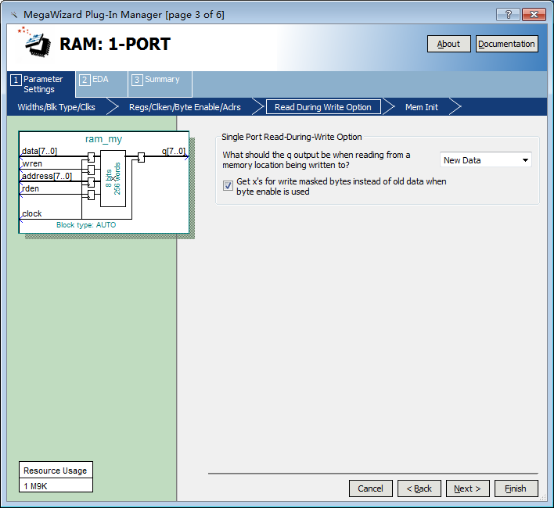Switch to the EDA tab
Screen dimensions: 554x509
[x=101, y=84]
